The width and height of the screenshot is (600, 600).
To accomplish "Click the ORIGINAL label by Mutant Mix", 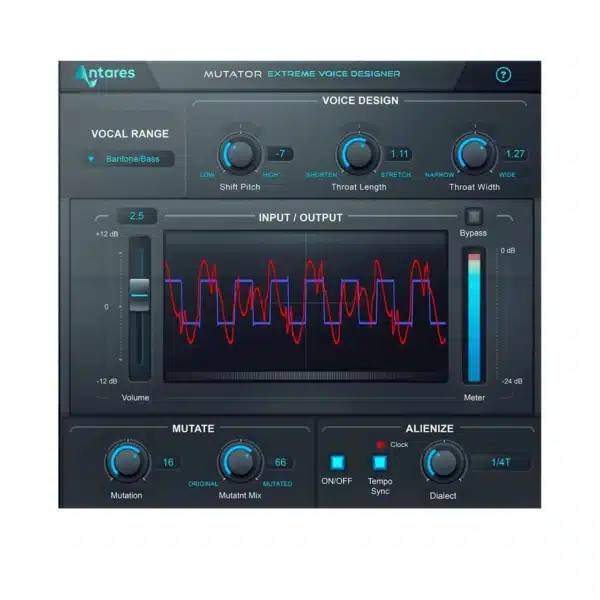I will [203, 484].
